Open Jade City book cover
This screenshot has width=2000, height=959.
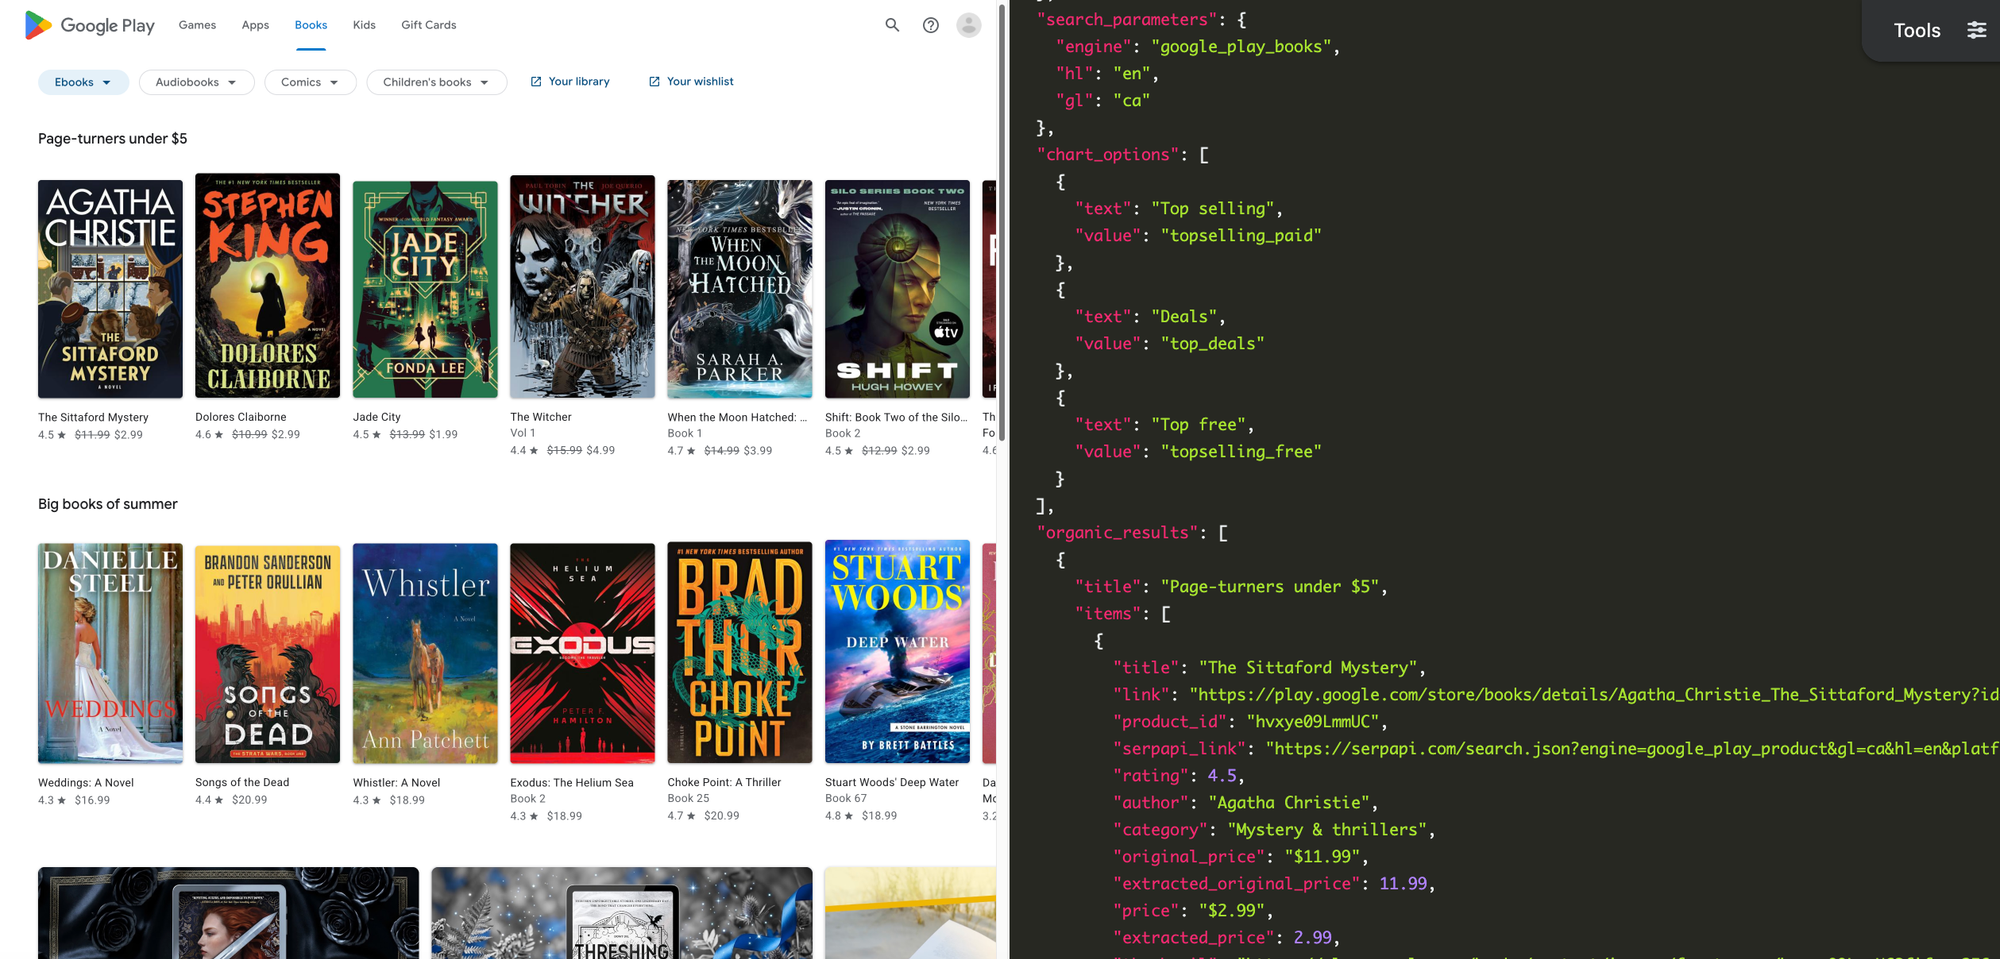point(425,289)
